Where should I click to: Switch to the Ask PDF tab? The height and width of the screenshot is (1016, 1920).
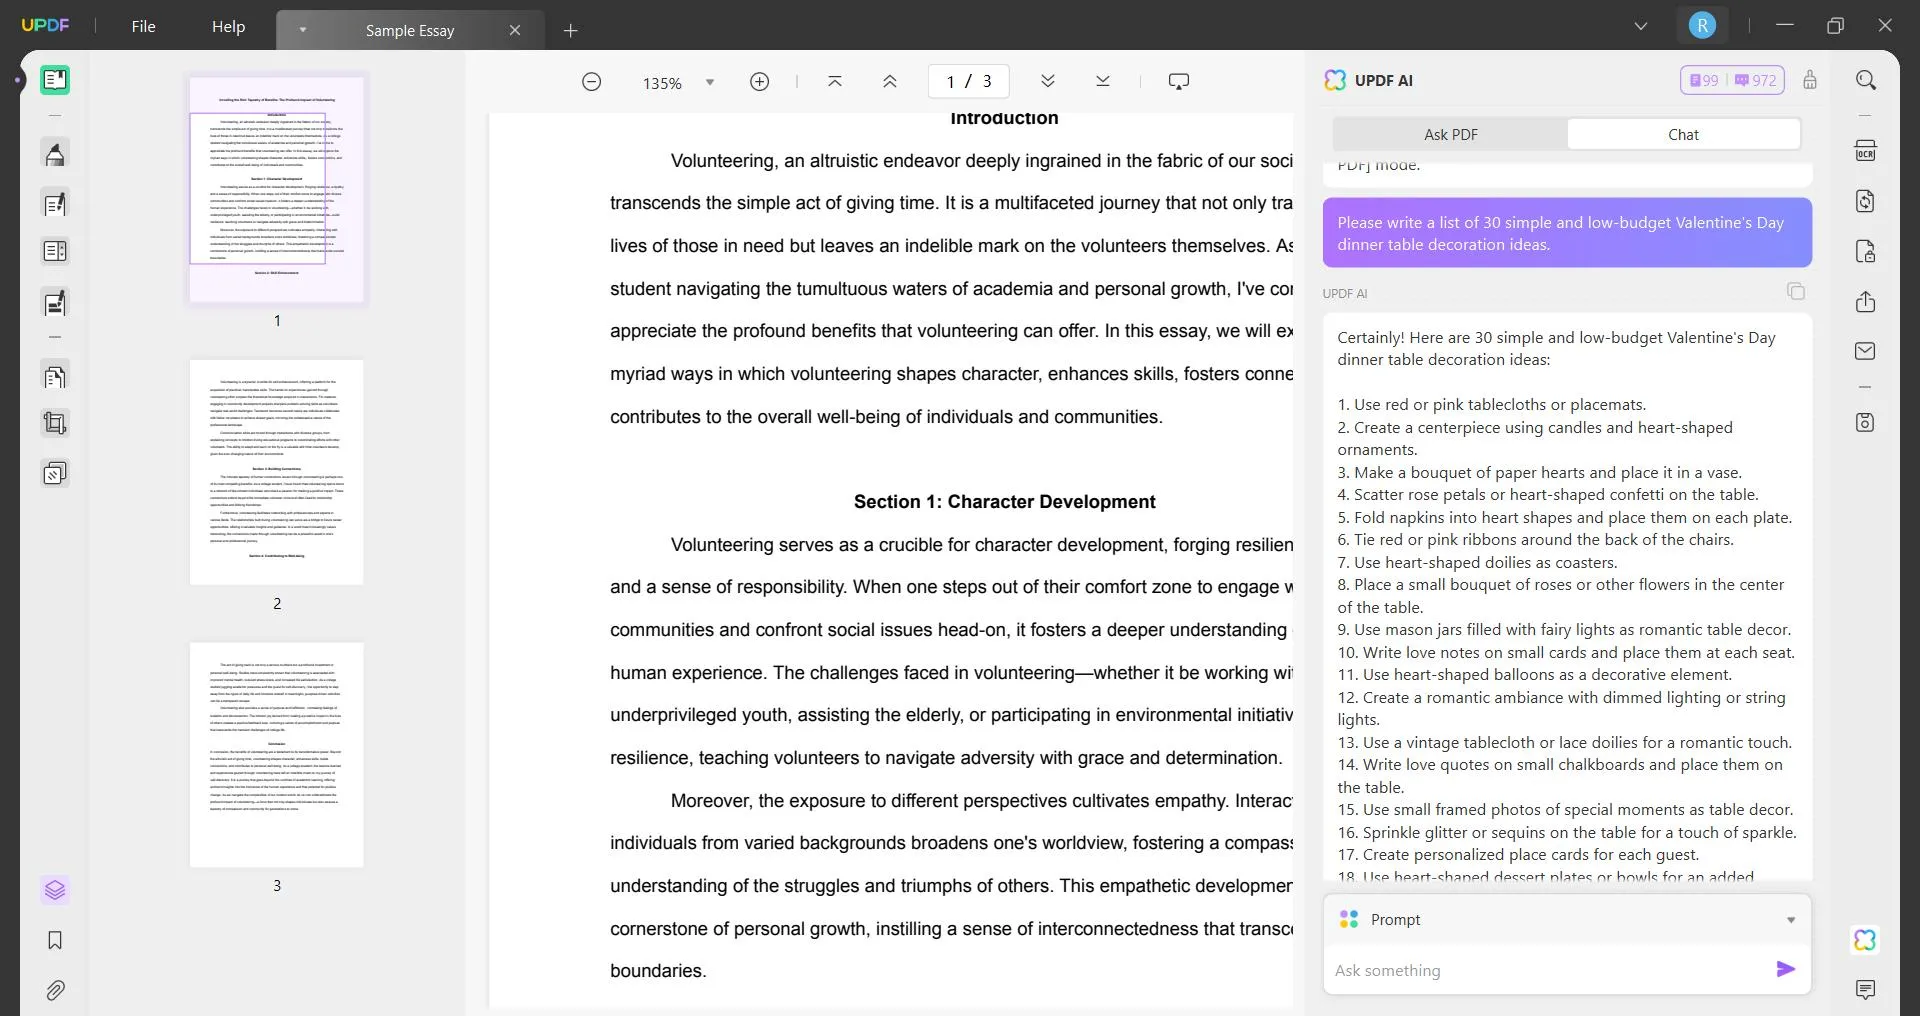pos(1450,134)
